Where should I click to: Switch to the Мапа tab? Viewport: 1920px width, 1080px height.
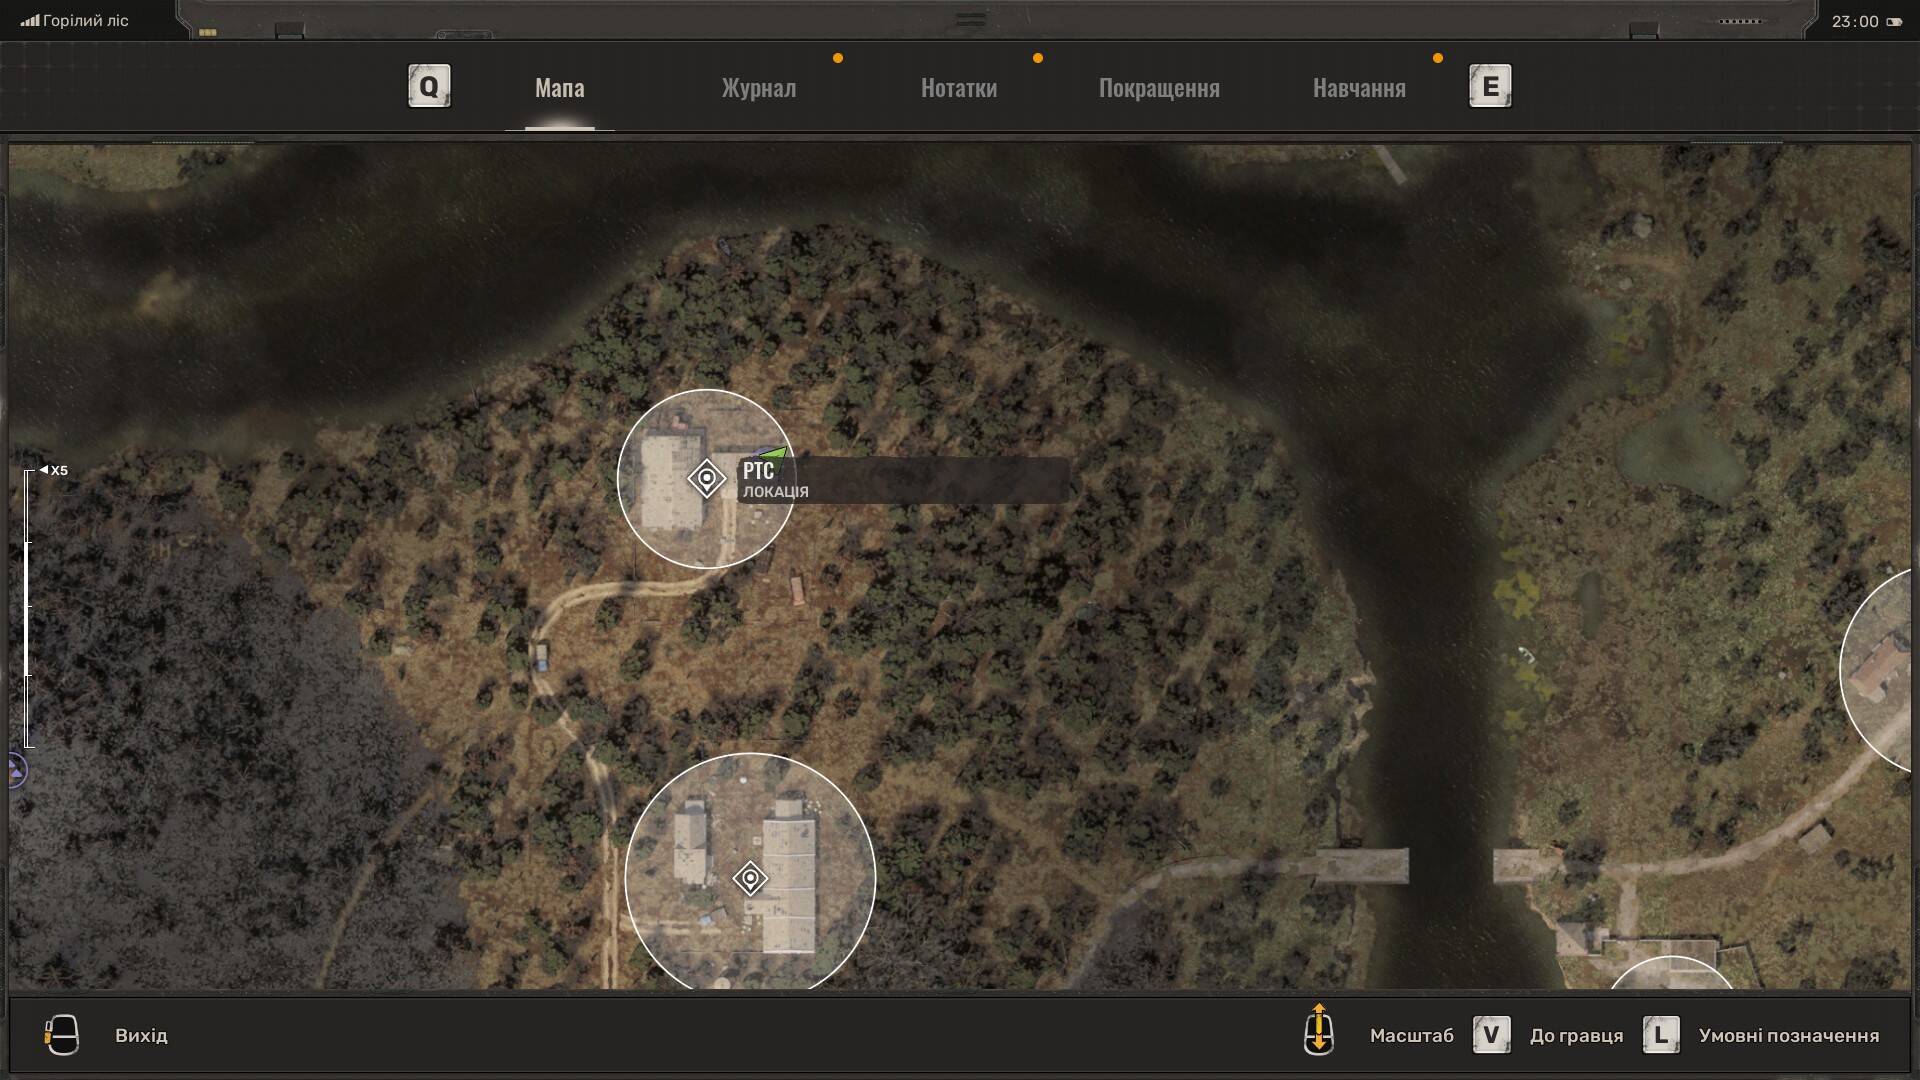click(559, 88)
